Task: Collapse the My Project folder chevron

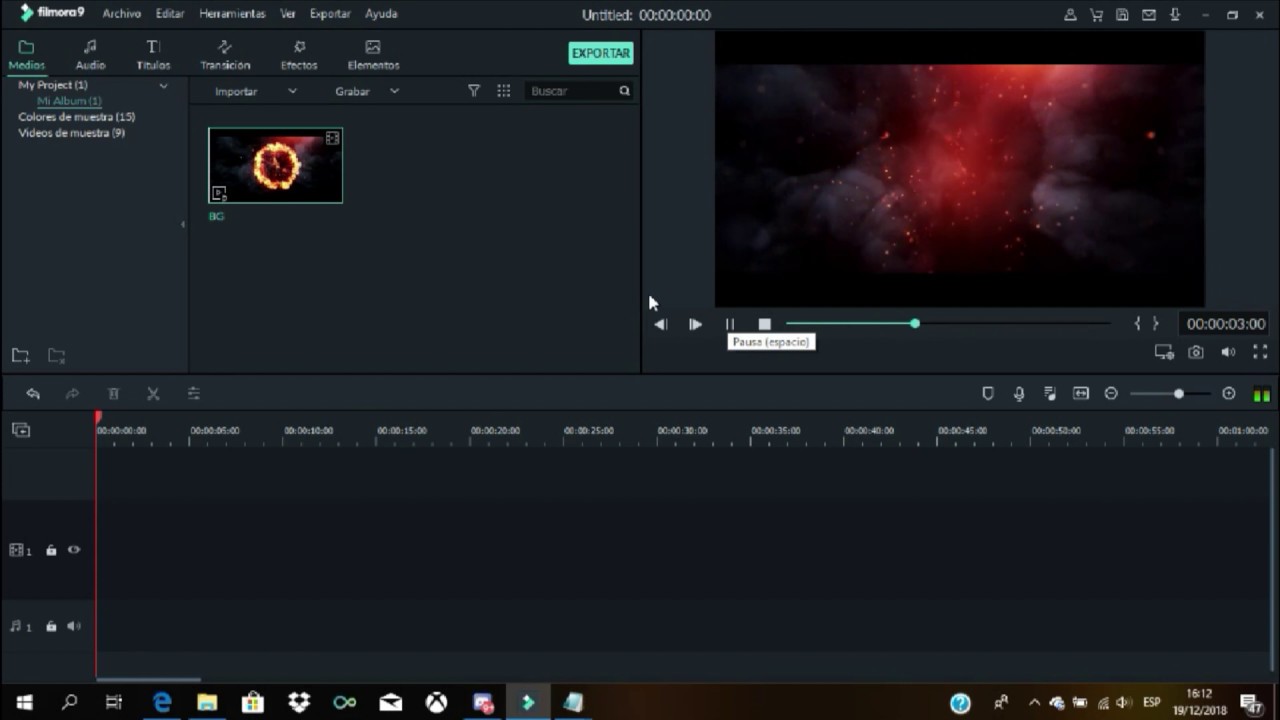Action: (163, 86)
